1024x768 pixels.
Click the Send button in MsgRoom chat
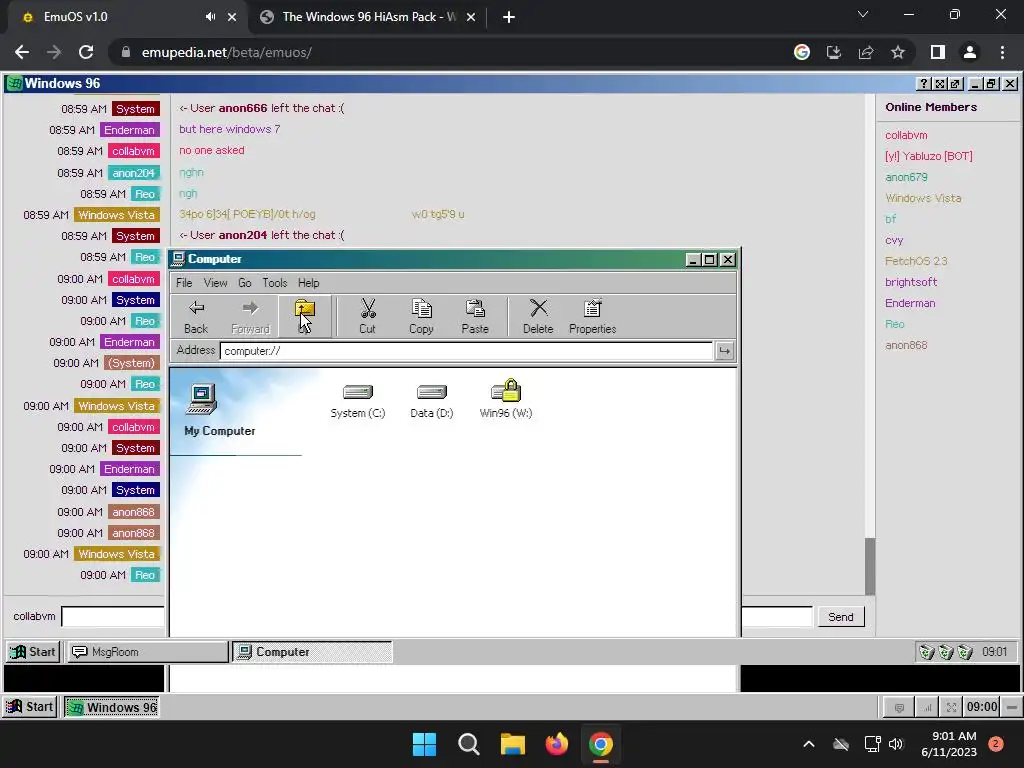(840, 617)
